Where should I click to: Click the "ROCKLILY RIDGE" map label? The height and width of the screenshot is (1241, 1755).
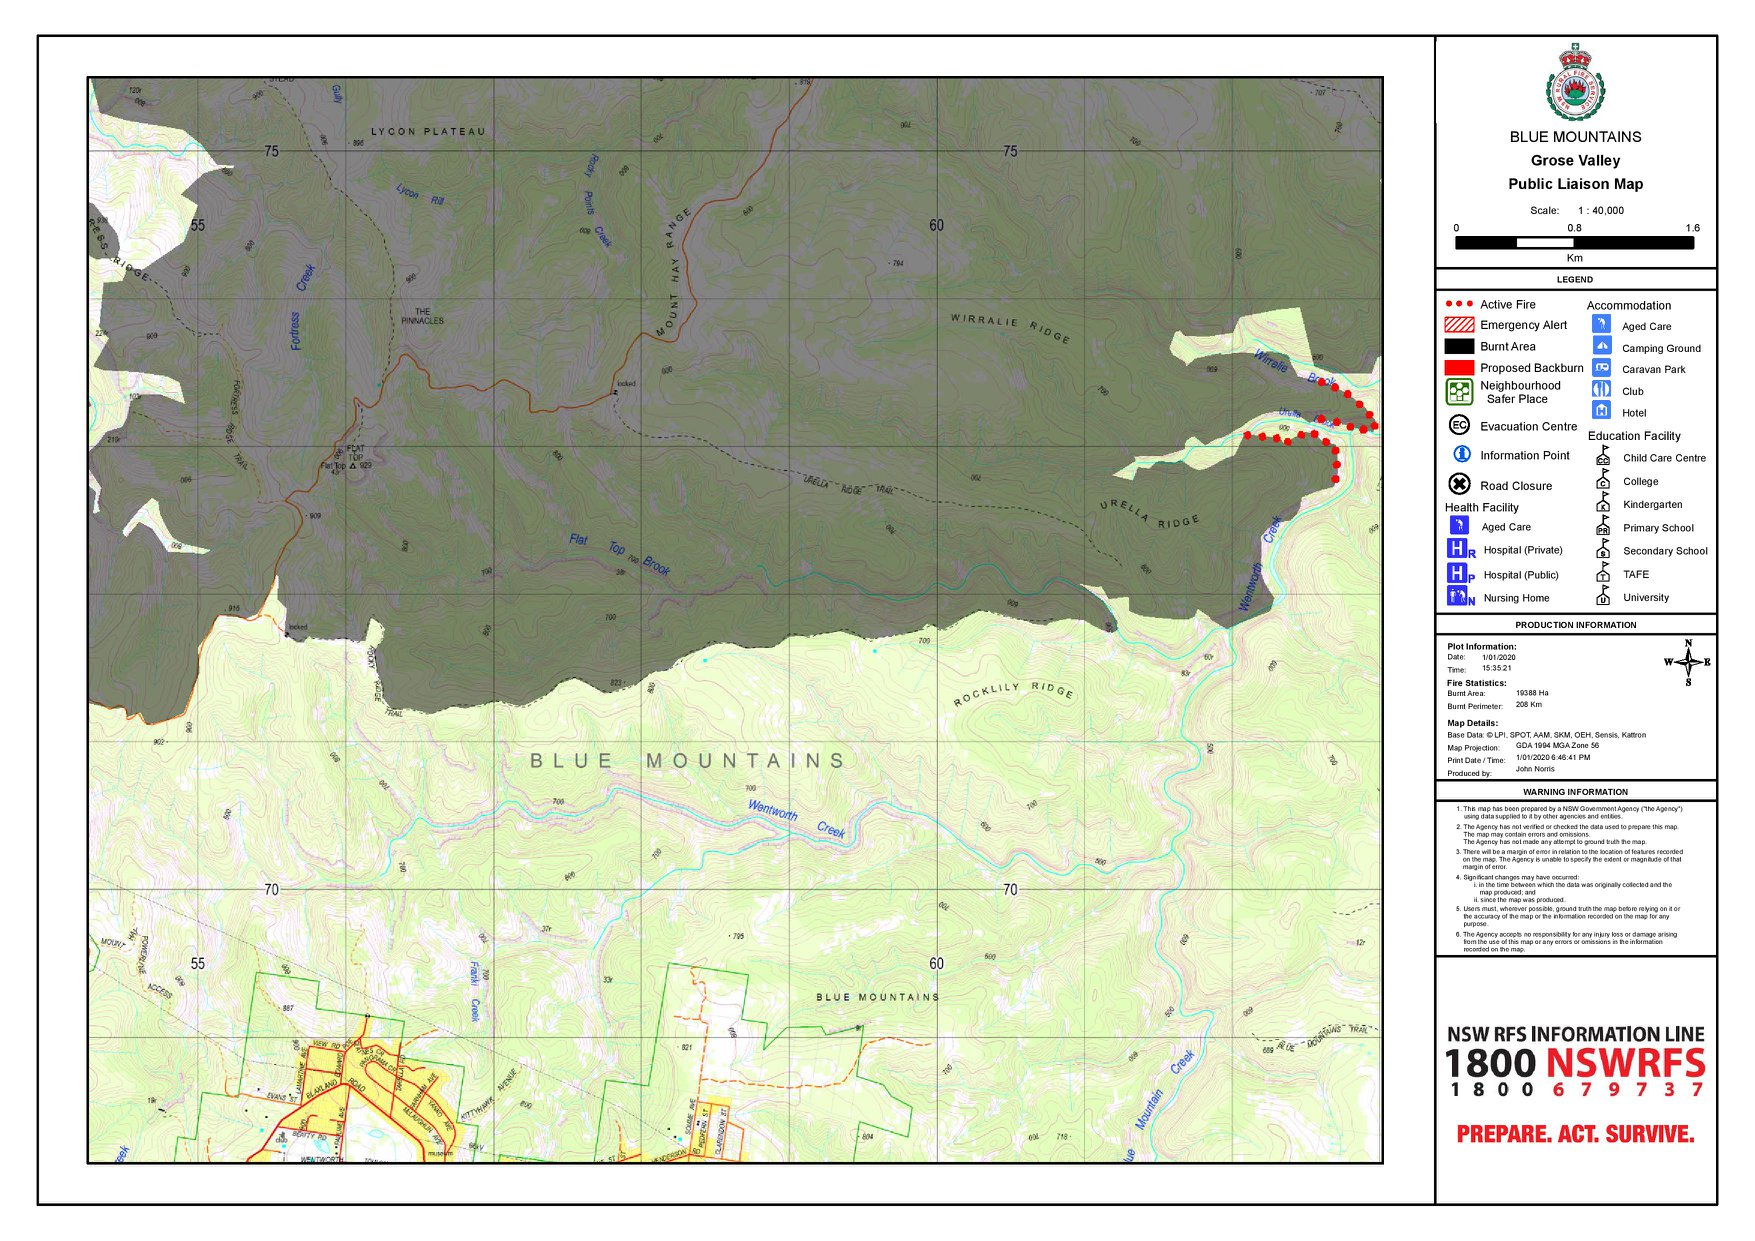pos(1013,693)
